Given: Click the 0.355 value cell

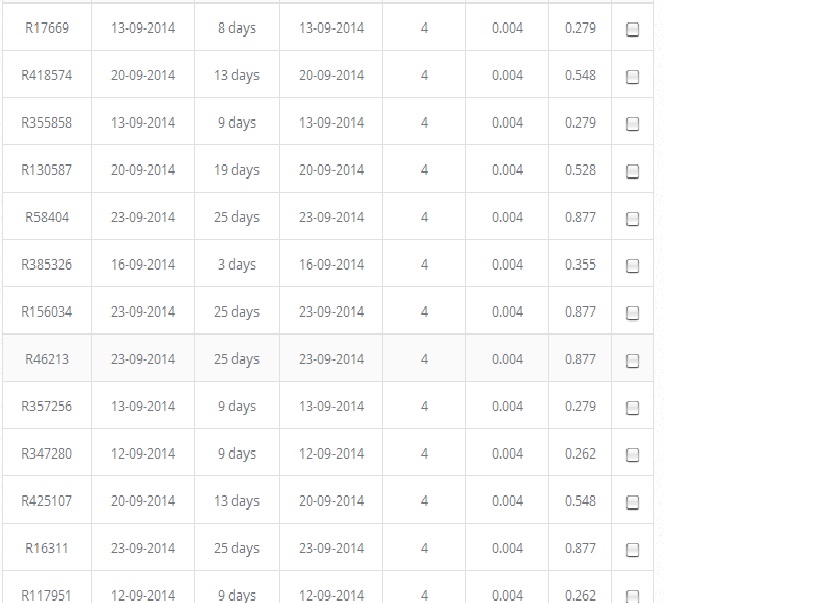Looking at the screenshot, I should [580, 264].
